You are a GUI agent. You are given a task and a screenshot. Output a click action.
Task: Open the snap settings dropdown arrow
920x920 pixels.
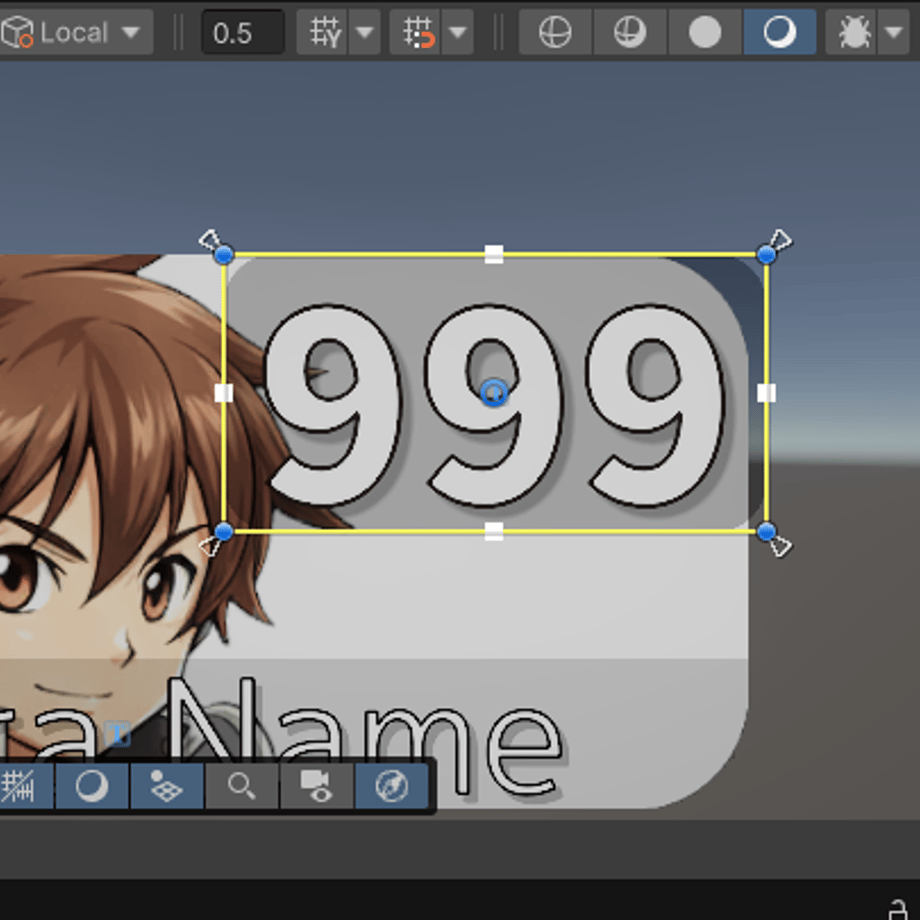tap(458, 32)
